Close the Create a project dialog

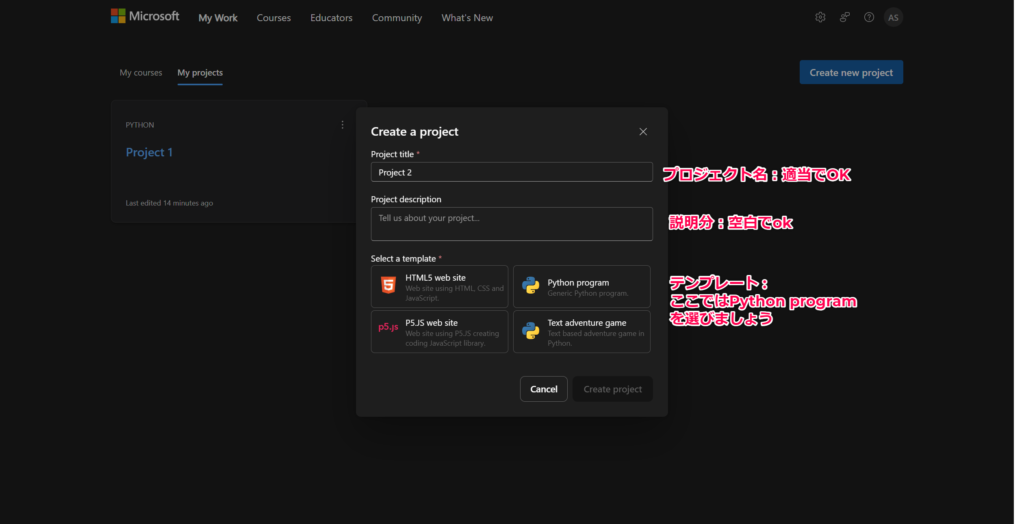pos(643,132)
